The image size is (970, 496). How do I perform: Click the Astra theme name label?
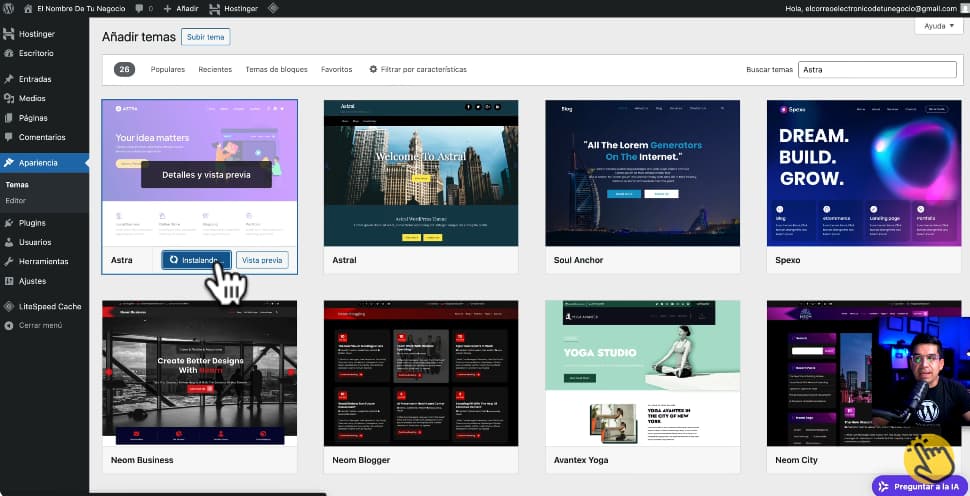[x=121, y=260]
